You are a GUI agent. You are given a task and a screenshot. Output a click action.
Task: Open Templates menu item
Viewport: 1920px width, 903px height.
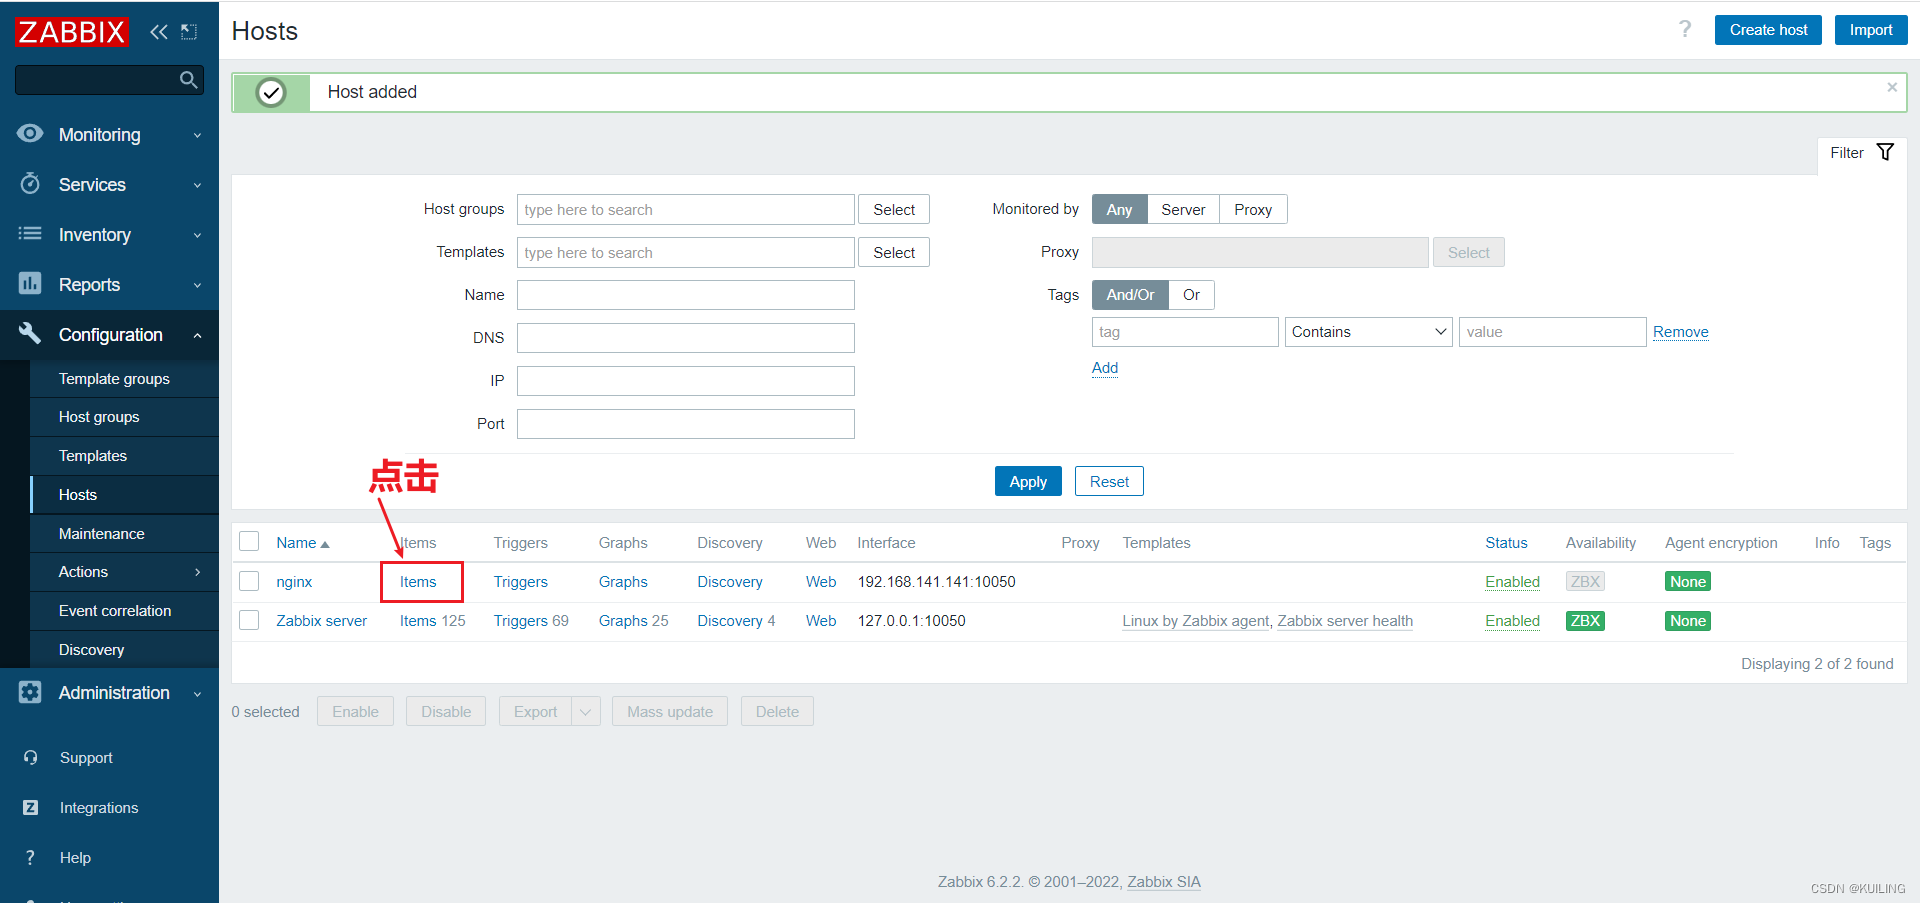tap(93, 456)
